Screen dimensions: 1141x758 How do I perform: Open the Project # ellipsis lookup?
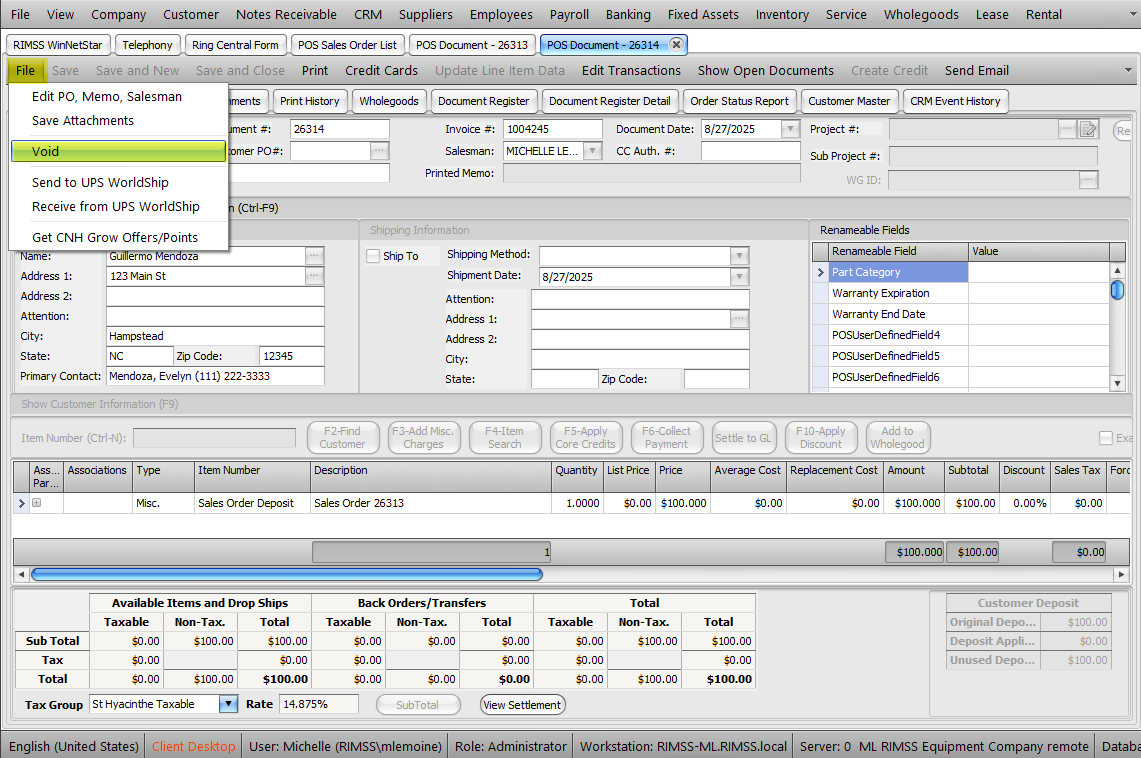pyautogui.click(x=1068, y=129)
